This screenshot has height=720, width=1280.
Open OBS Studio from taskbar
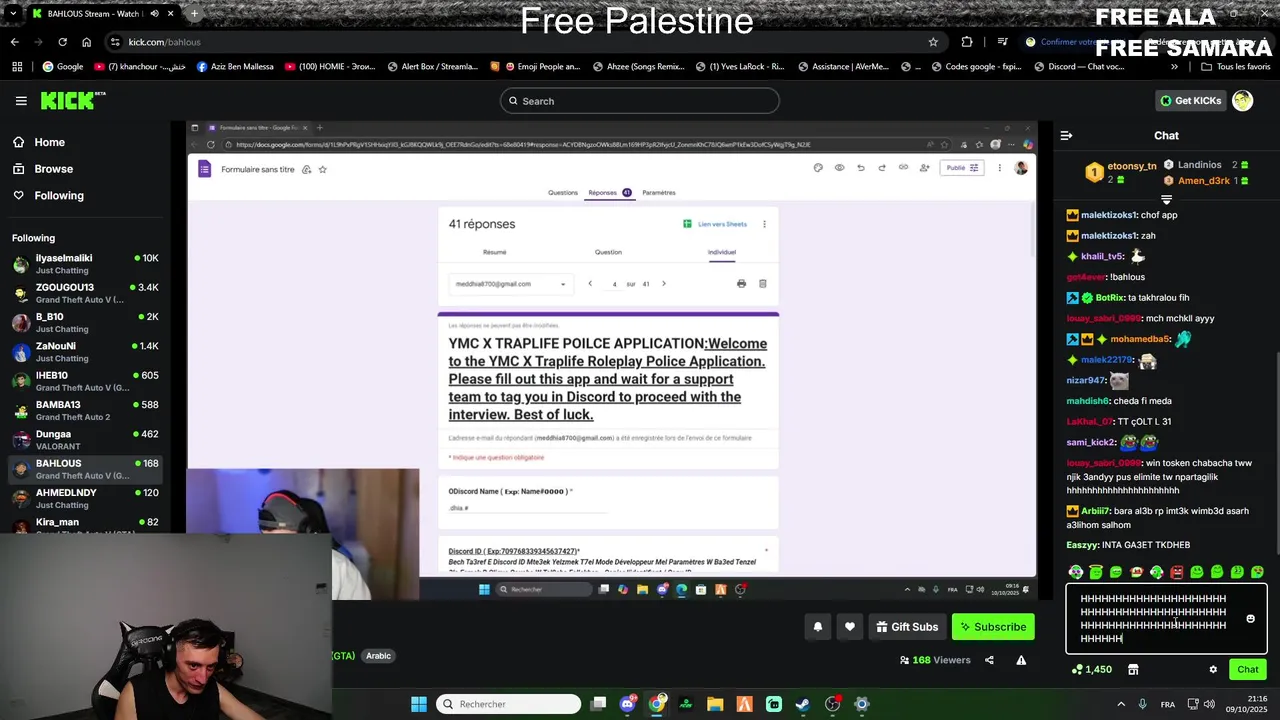(x=832, y=704)
